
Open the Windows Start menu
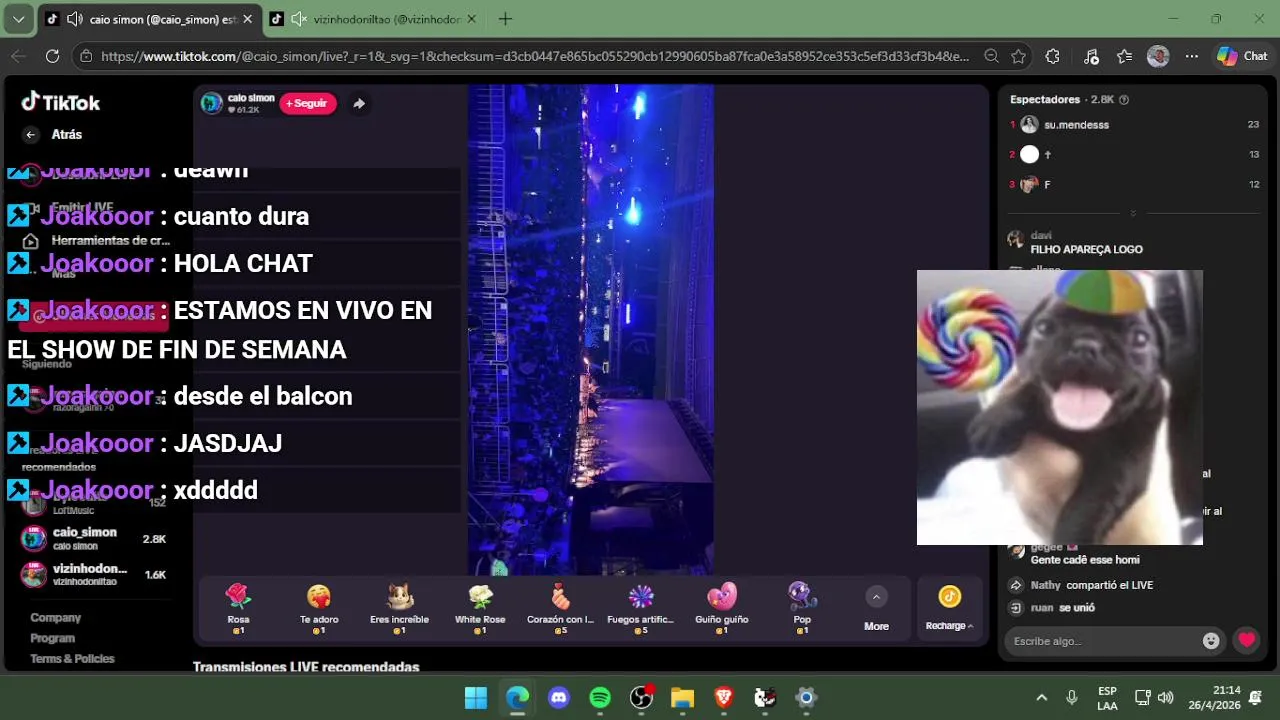tap(476, 698)
